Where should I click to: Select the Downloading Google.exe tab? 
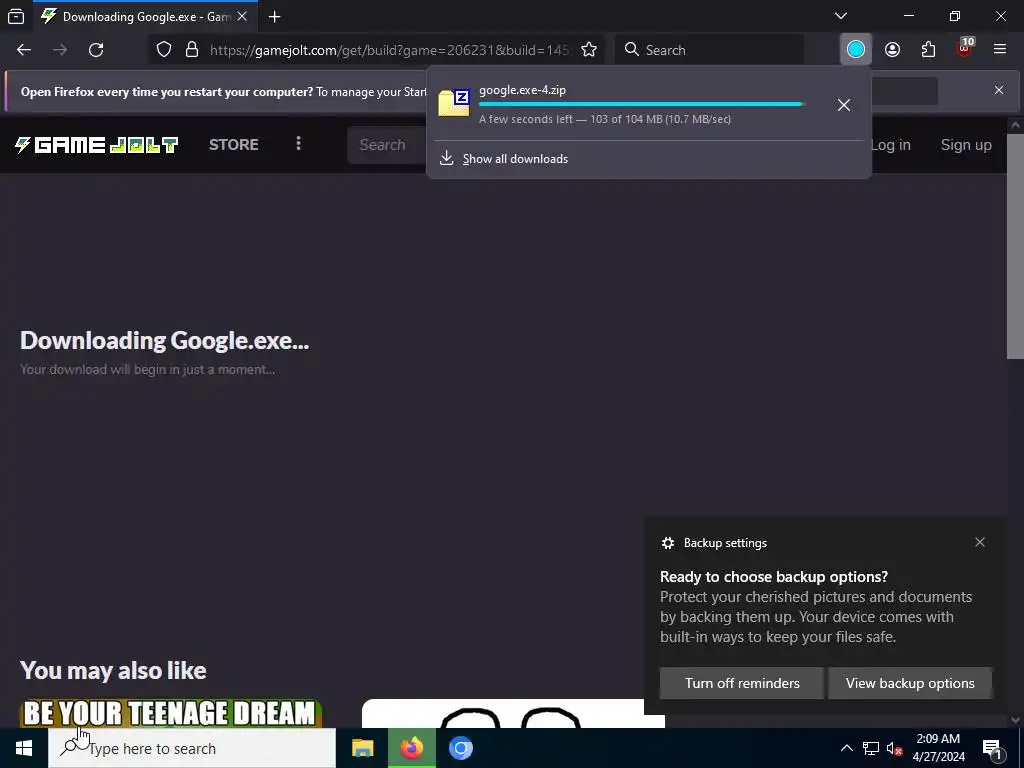click(144, 16)
